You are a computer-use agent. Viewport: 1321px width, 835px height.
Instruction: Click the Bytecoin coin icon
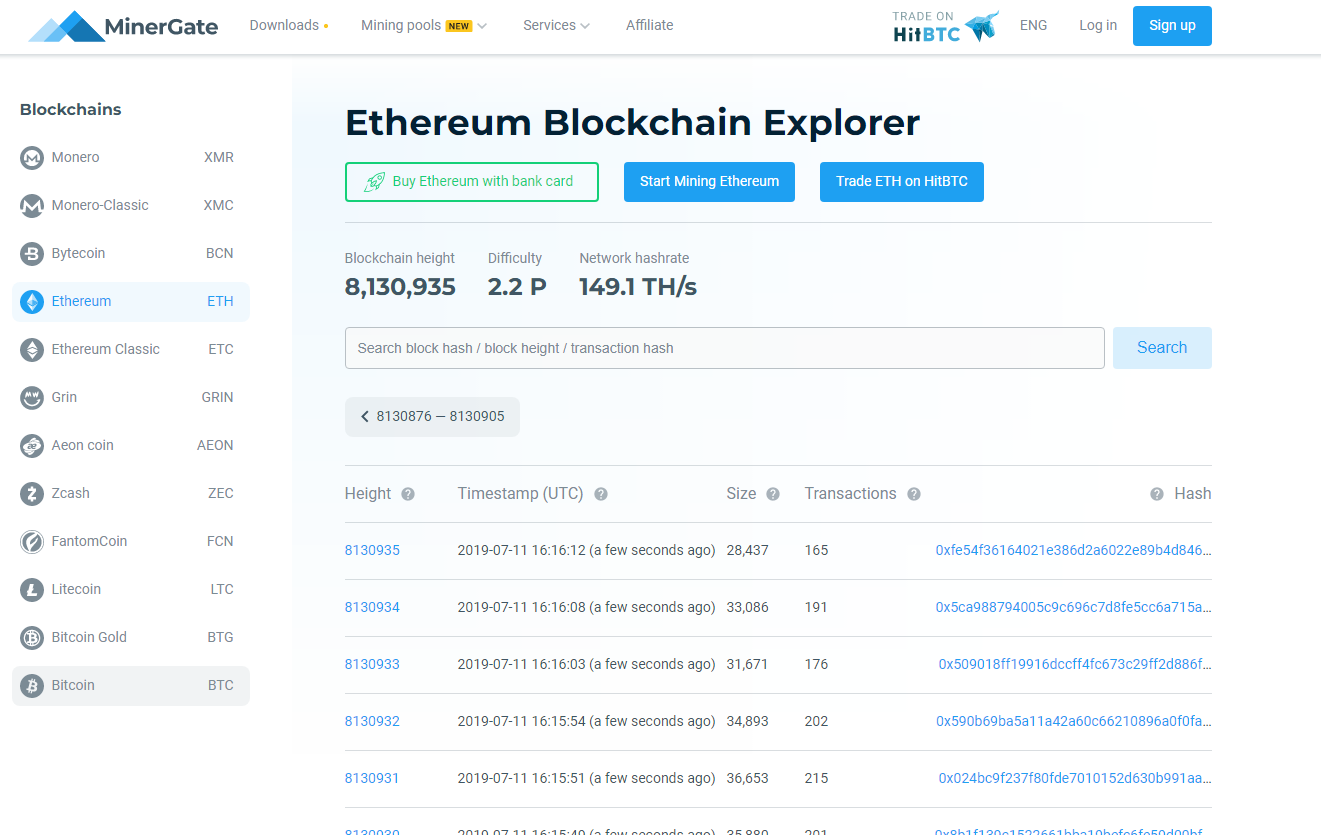[32, 254]
